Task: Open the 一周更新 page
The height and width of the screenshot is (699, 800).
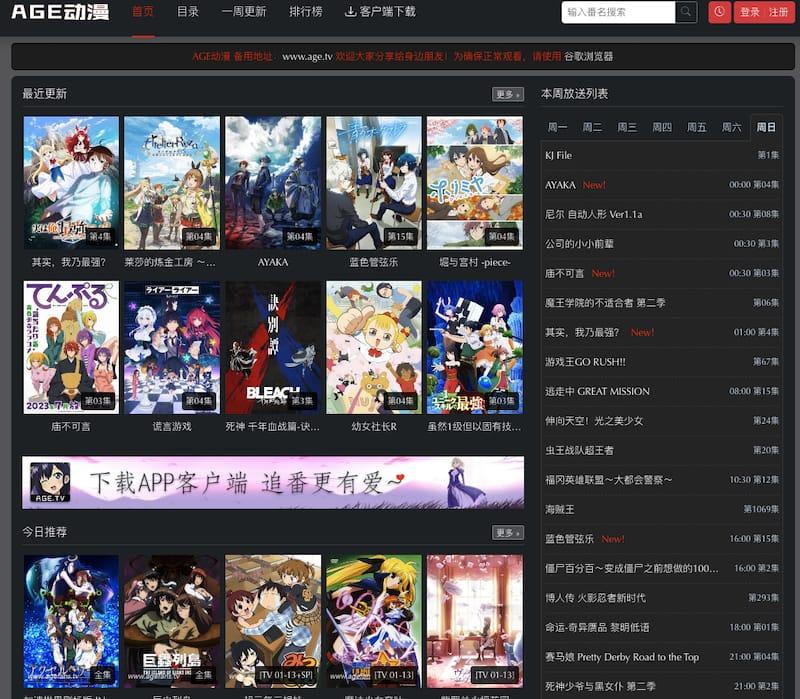Action: point(244,12)
